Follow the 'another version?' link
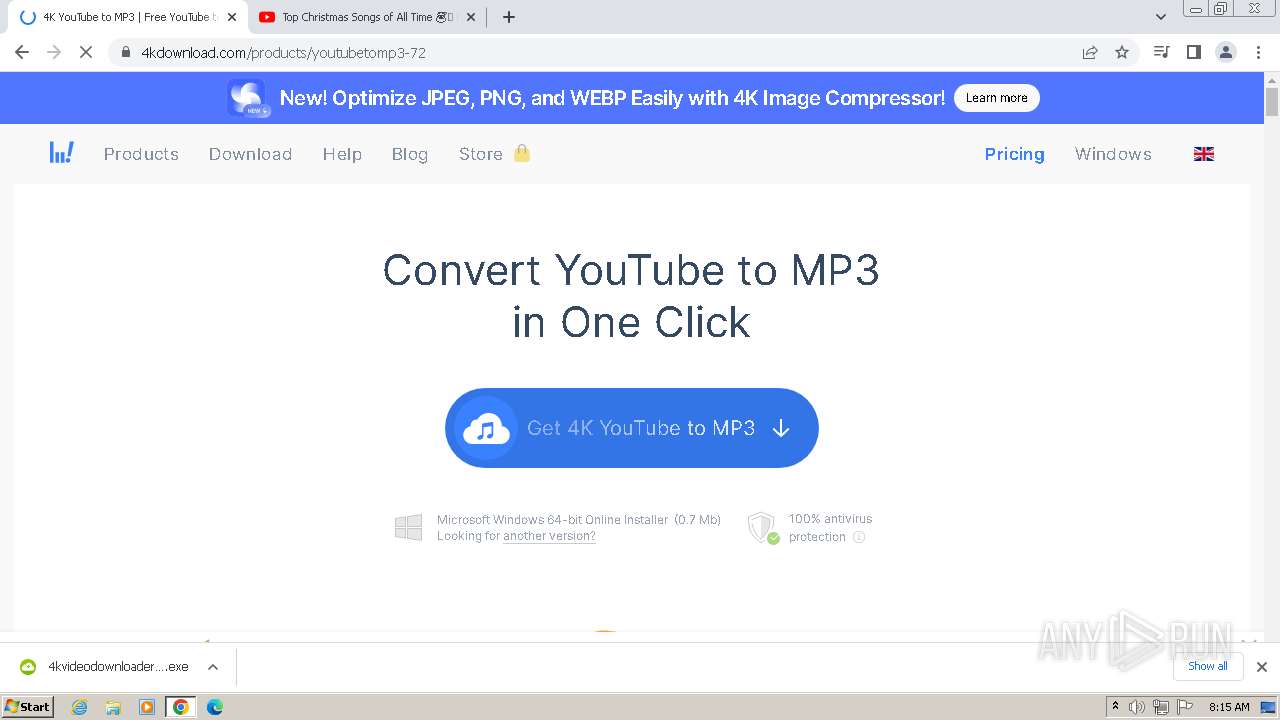 549,536
